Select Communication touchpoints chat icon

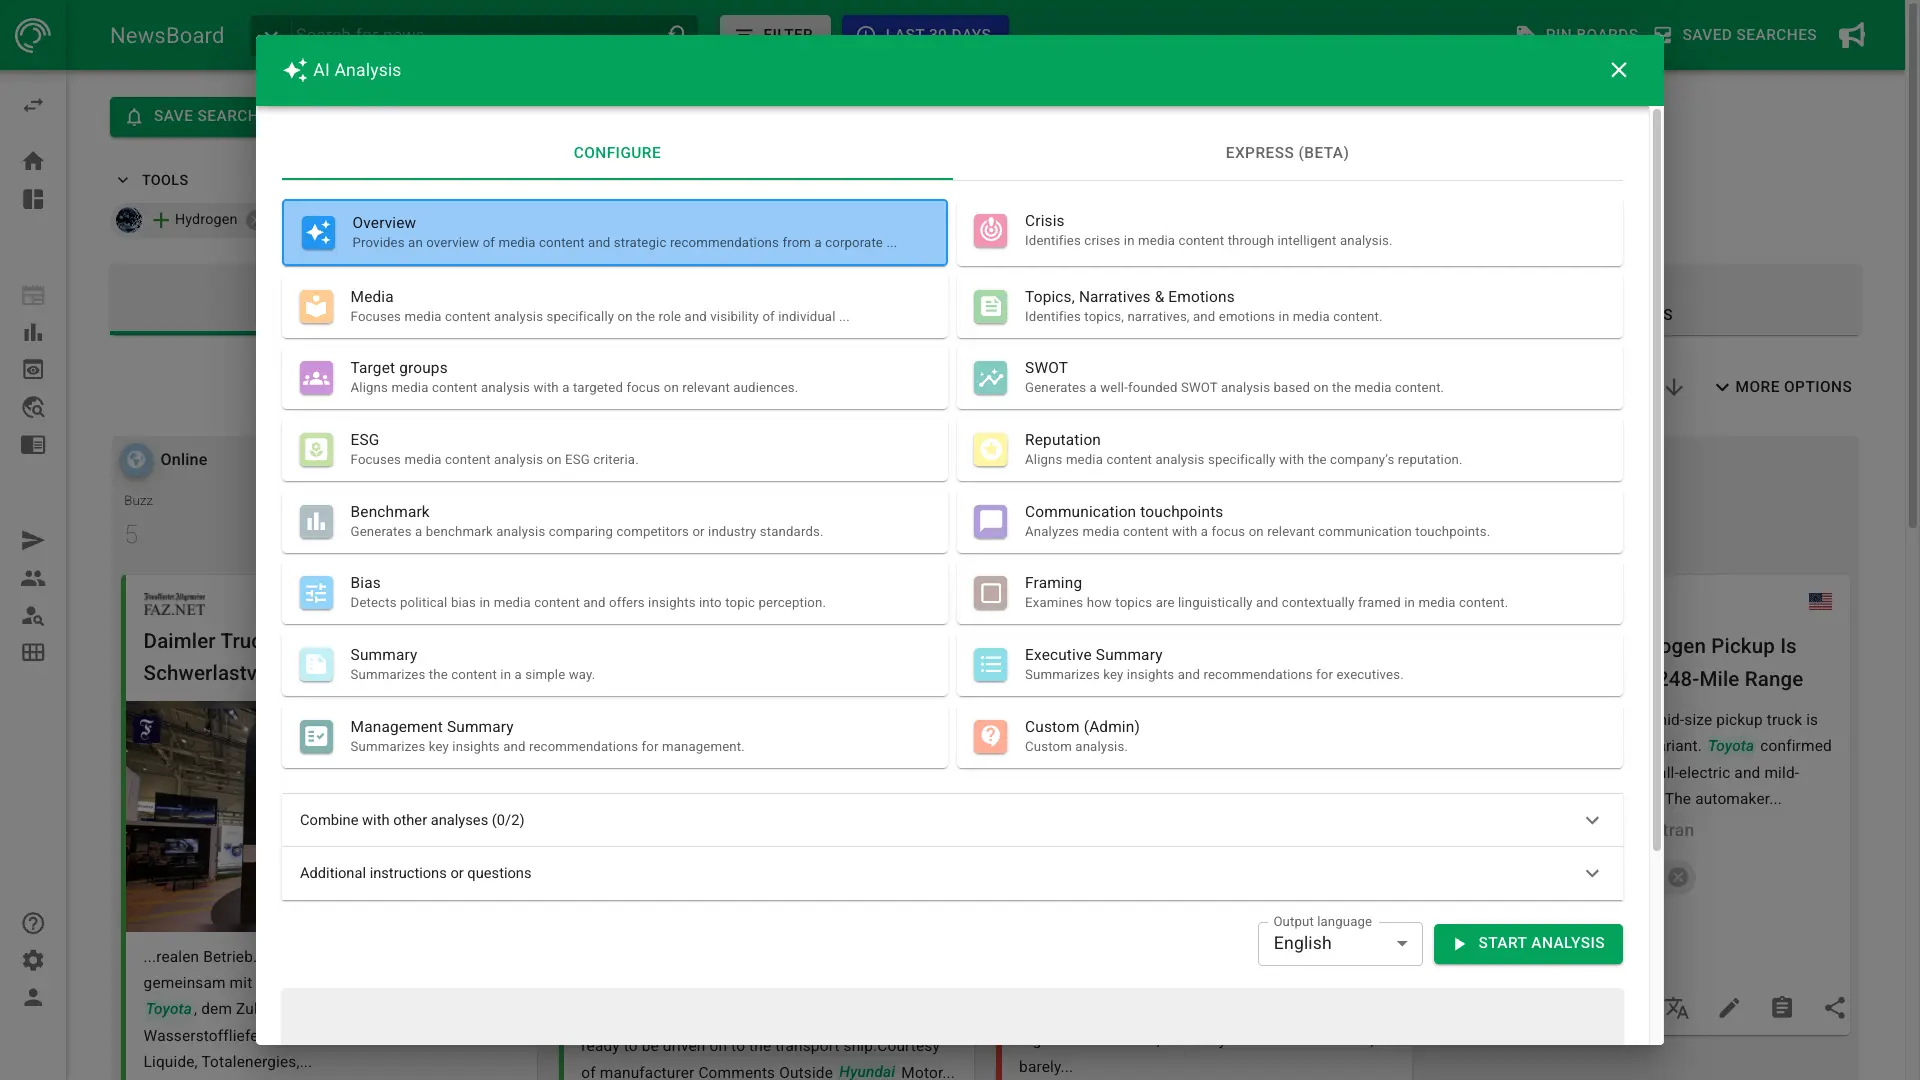tap(990, 522)
